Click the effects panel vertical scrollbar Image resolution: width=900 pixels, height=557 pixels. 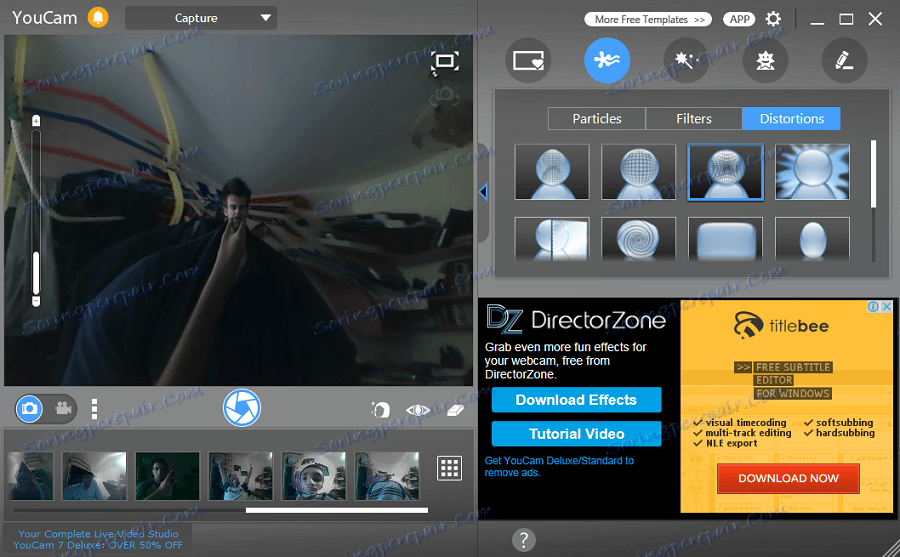tap(873, 173)
